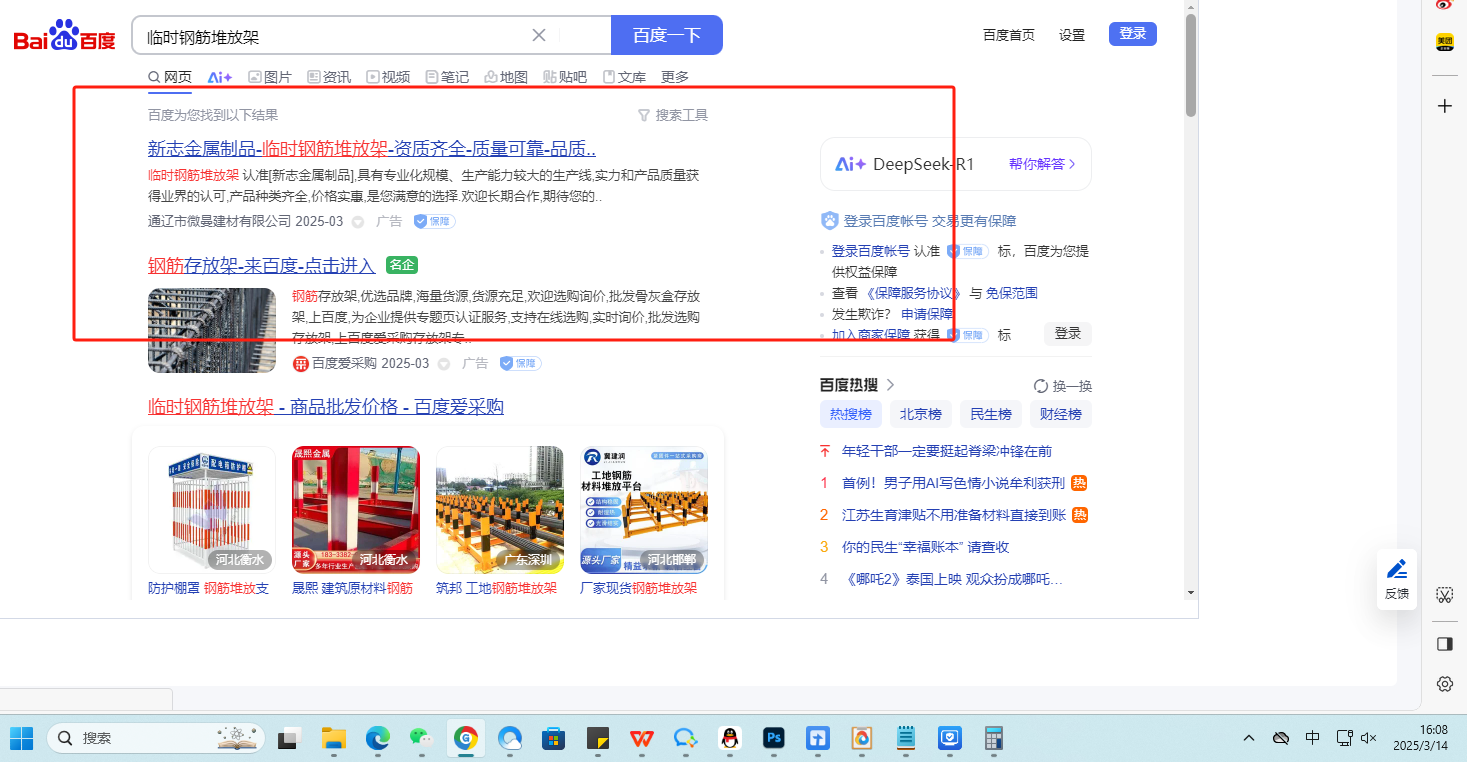This screenshot has height=762, width=1467.
Task: Toggle the 中 input method indicator
Action: (x=1312, y=738)
